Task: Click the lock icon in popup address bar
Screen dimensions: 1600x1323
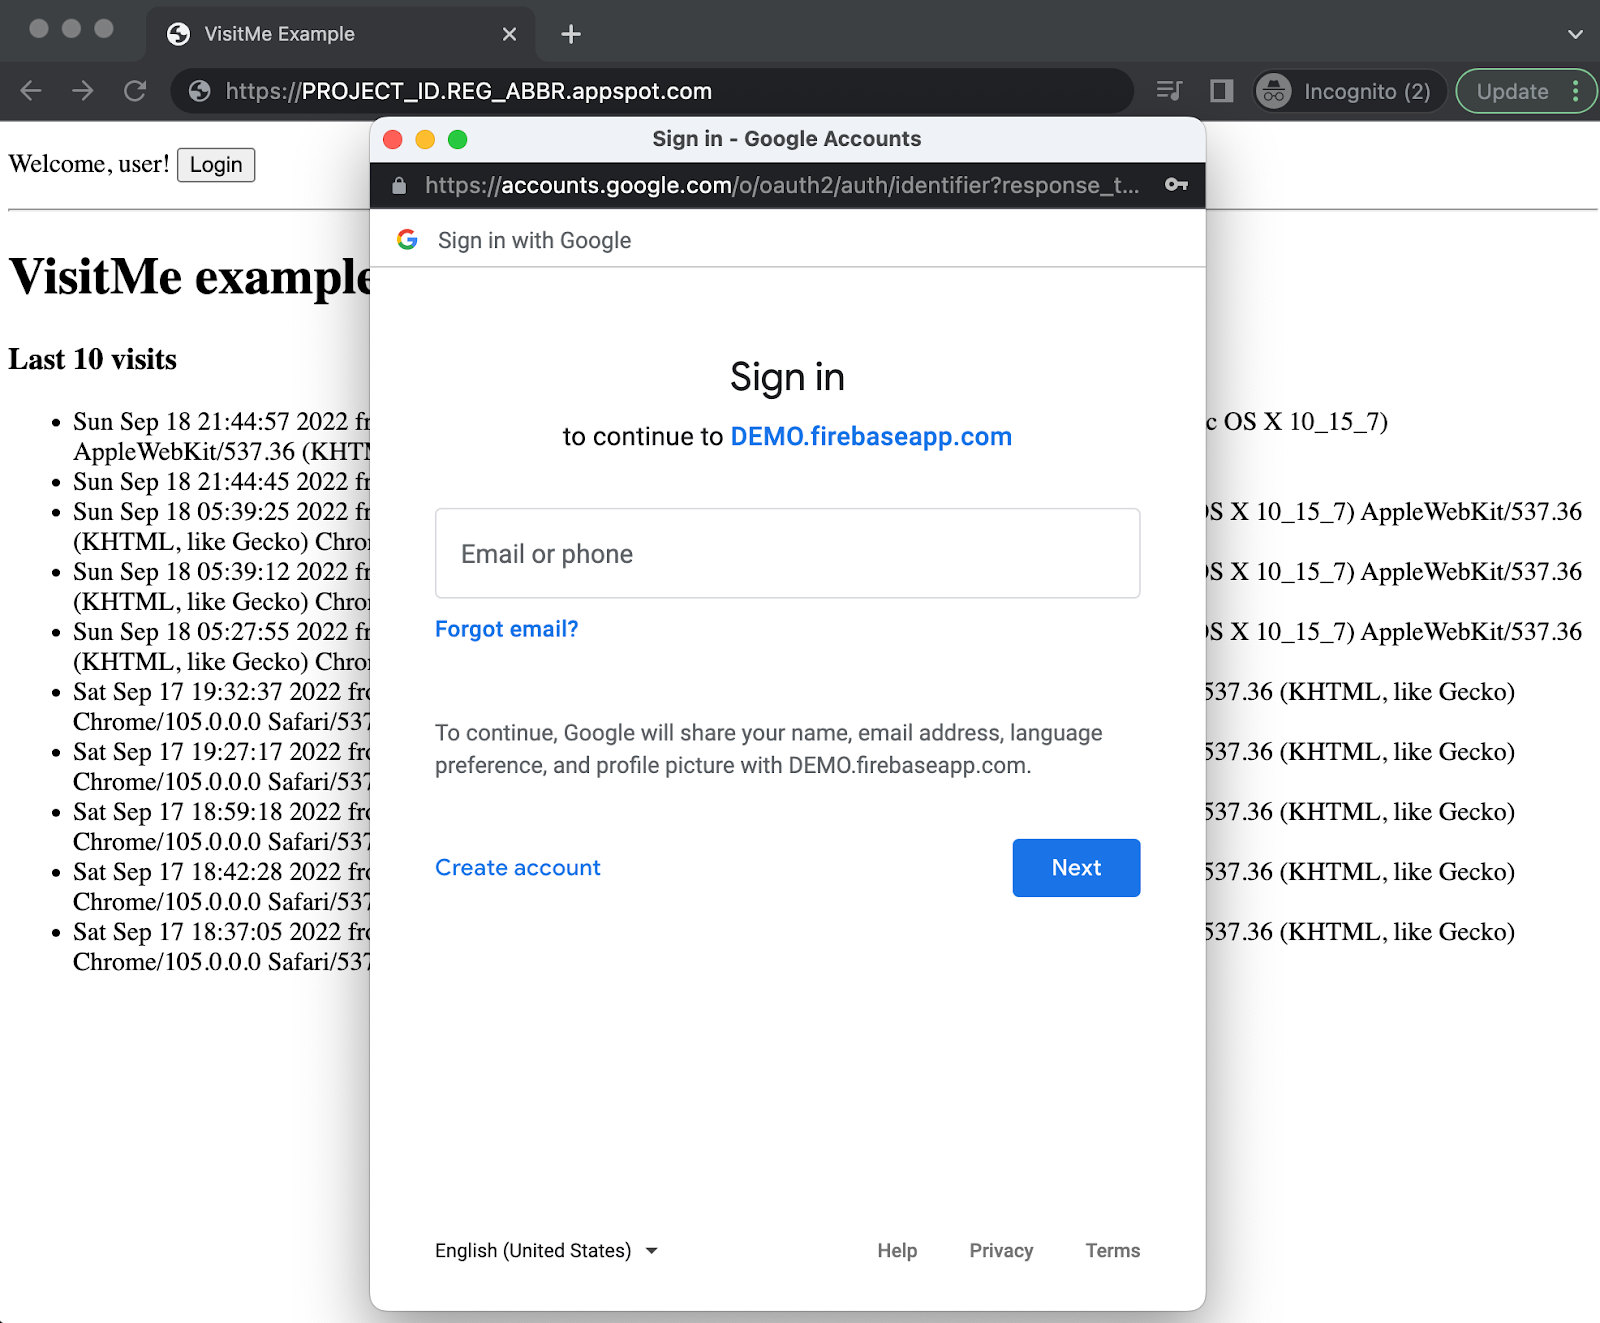Action: click(399, 185)
